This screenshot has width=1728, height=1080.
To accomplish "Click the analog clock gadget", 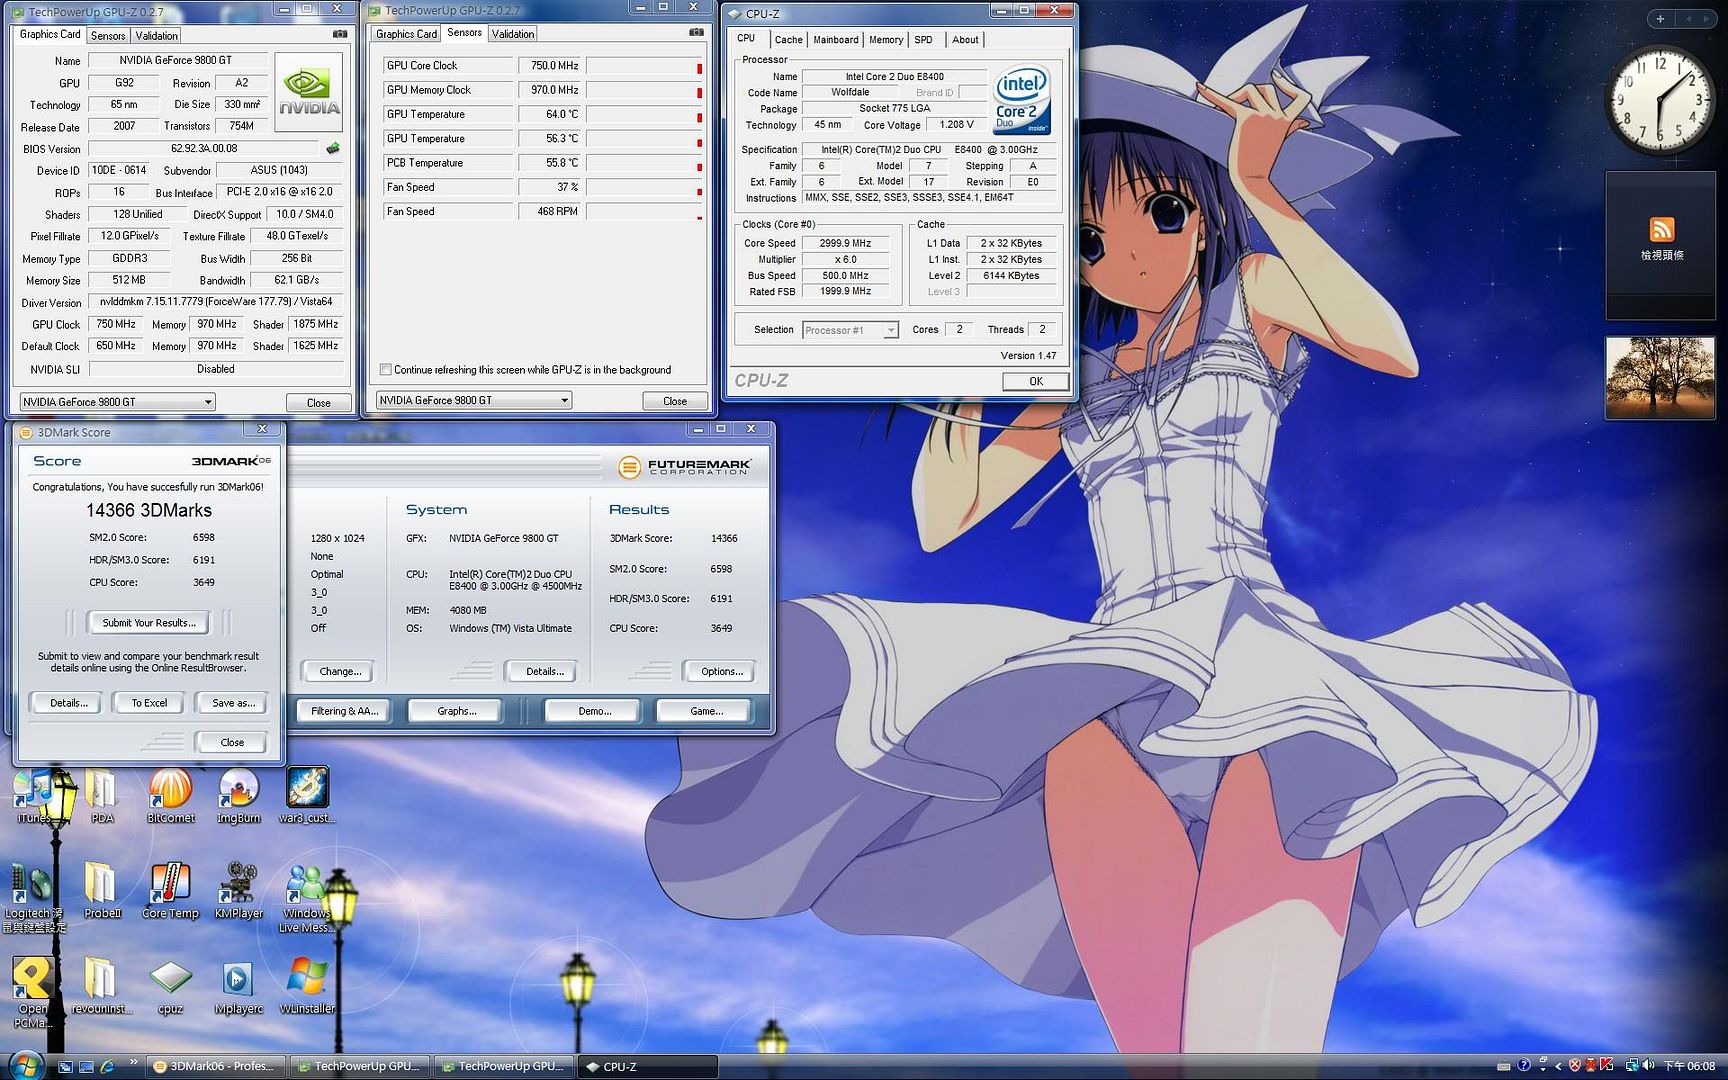I will (1660, 100).
